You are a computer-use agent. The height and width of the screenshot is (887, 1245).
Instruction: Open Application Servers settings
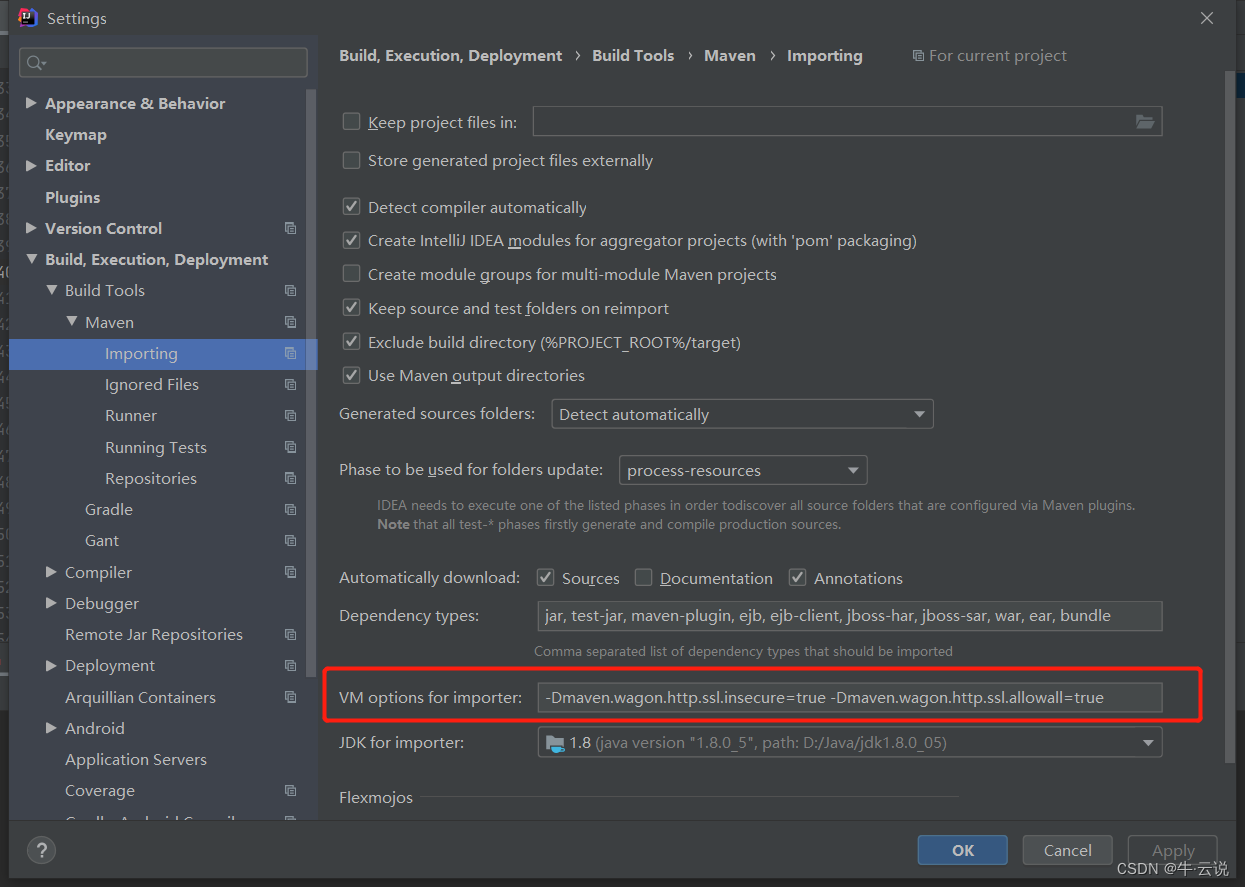click(x=136, y=760)
